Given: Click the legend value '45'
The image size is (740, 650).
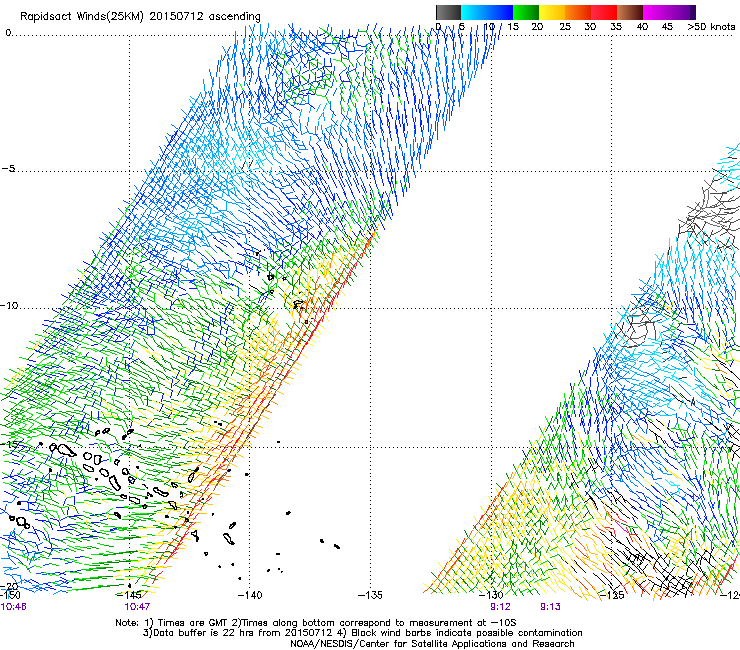Looking at the screenshot, I should (667, 26).
